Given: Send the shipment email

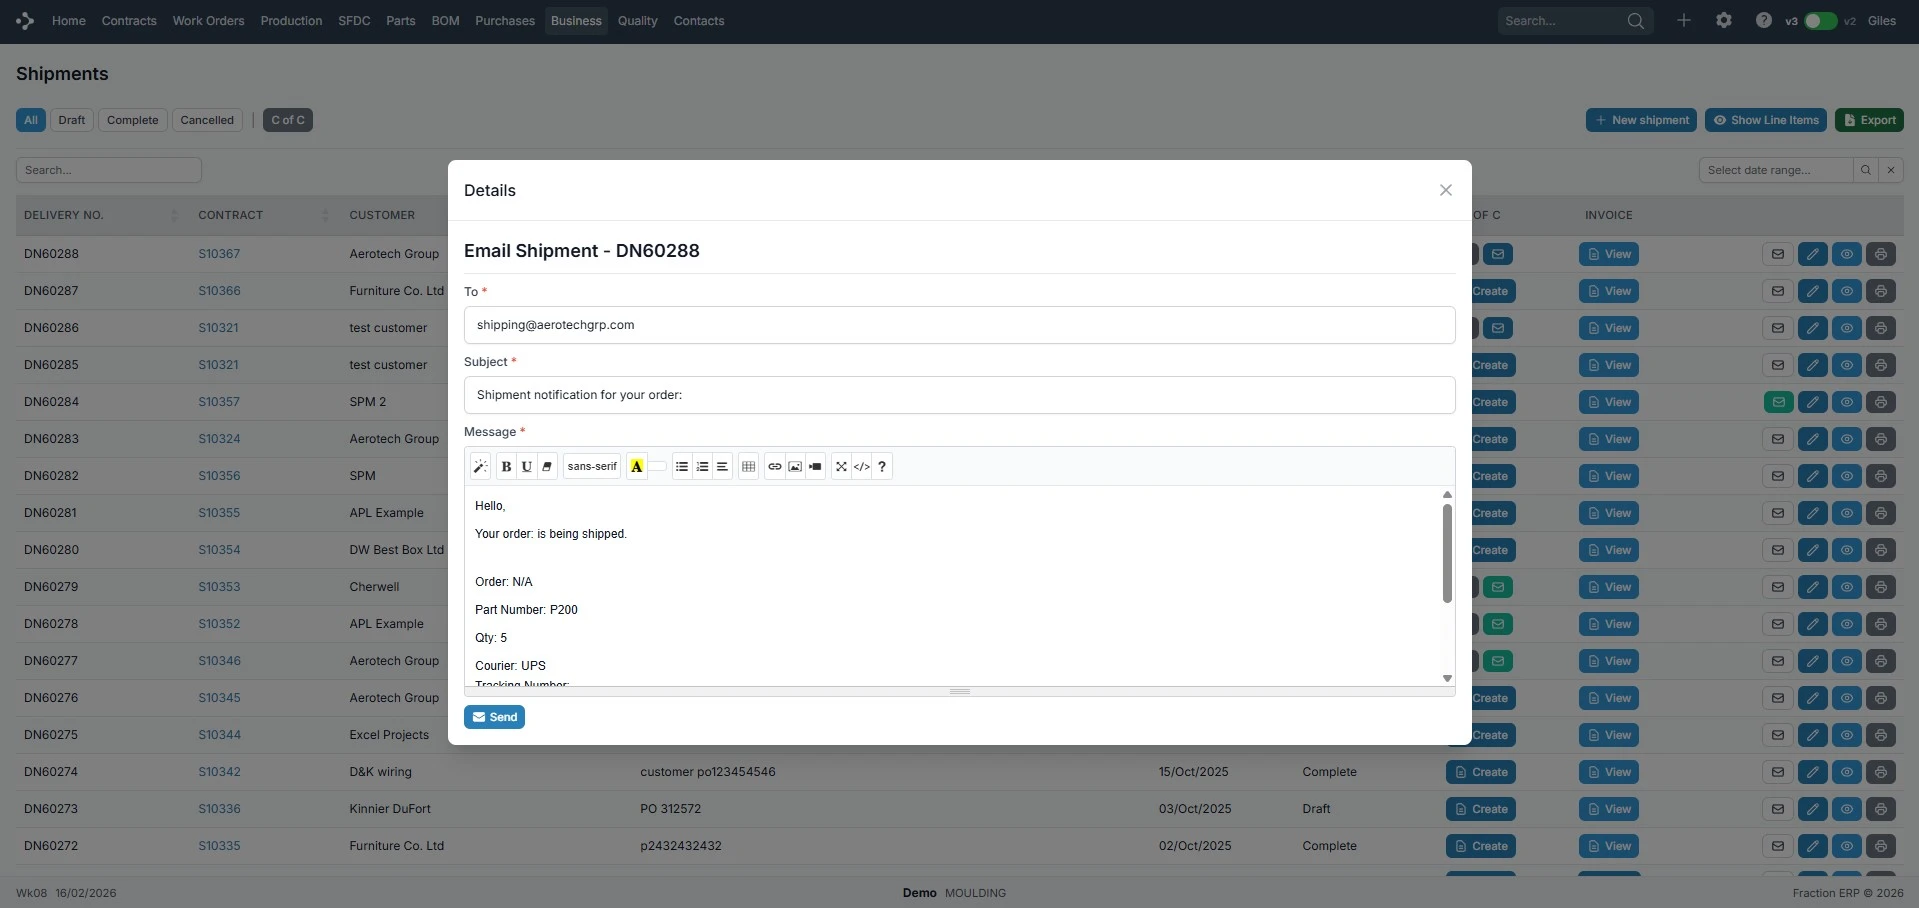Looking at the screenshot, I should 494,717.
